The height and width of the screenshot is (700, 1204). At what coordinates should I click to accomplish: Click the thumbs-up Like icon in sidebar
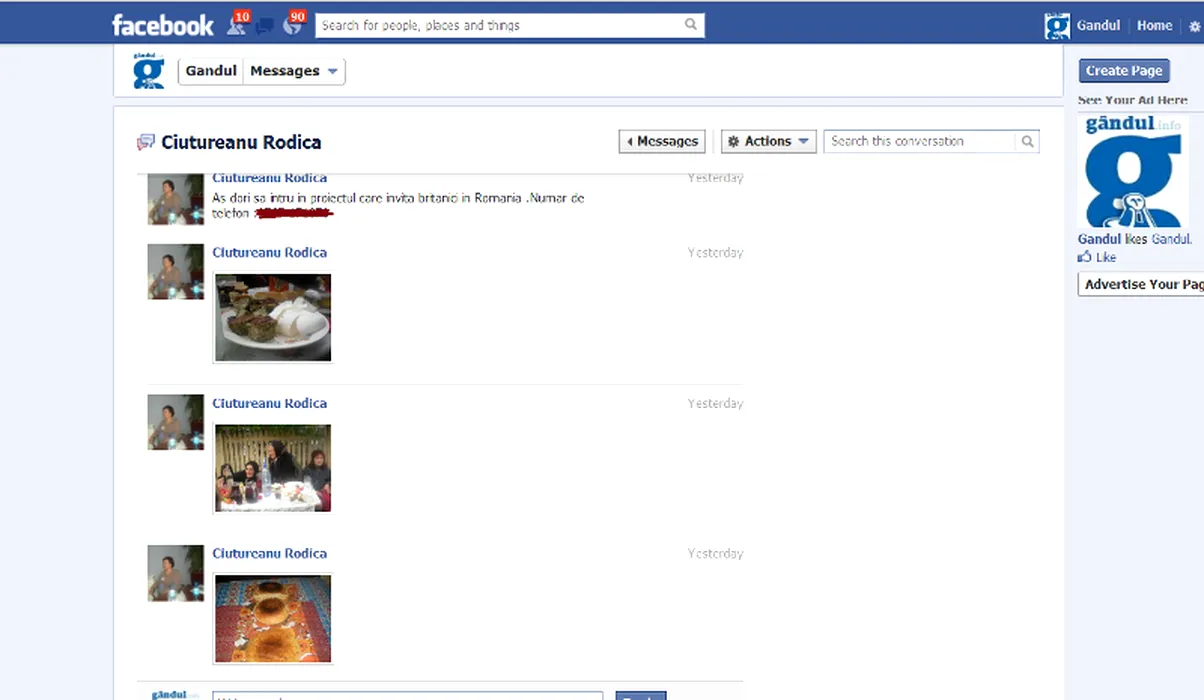pyautogui.click(x=1085, y=257)
